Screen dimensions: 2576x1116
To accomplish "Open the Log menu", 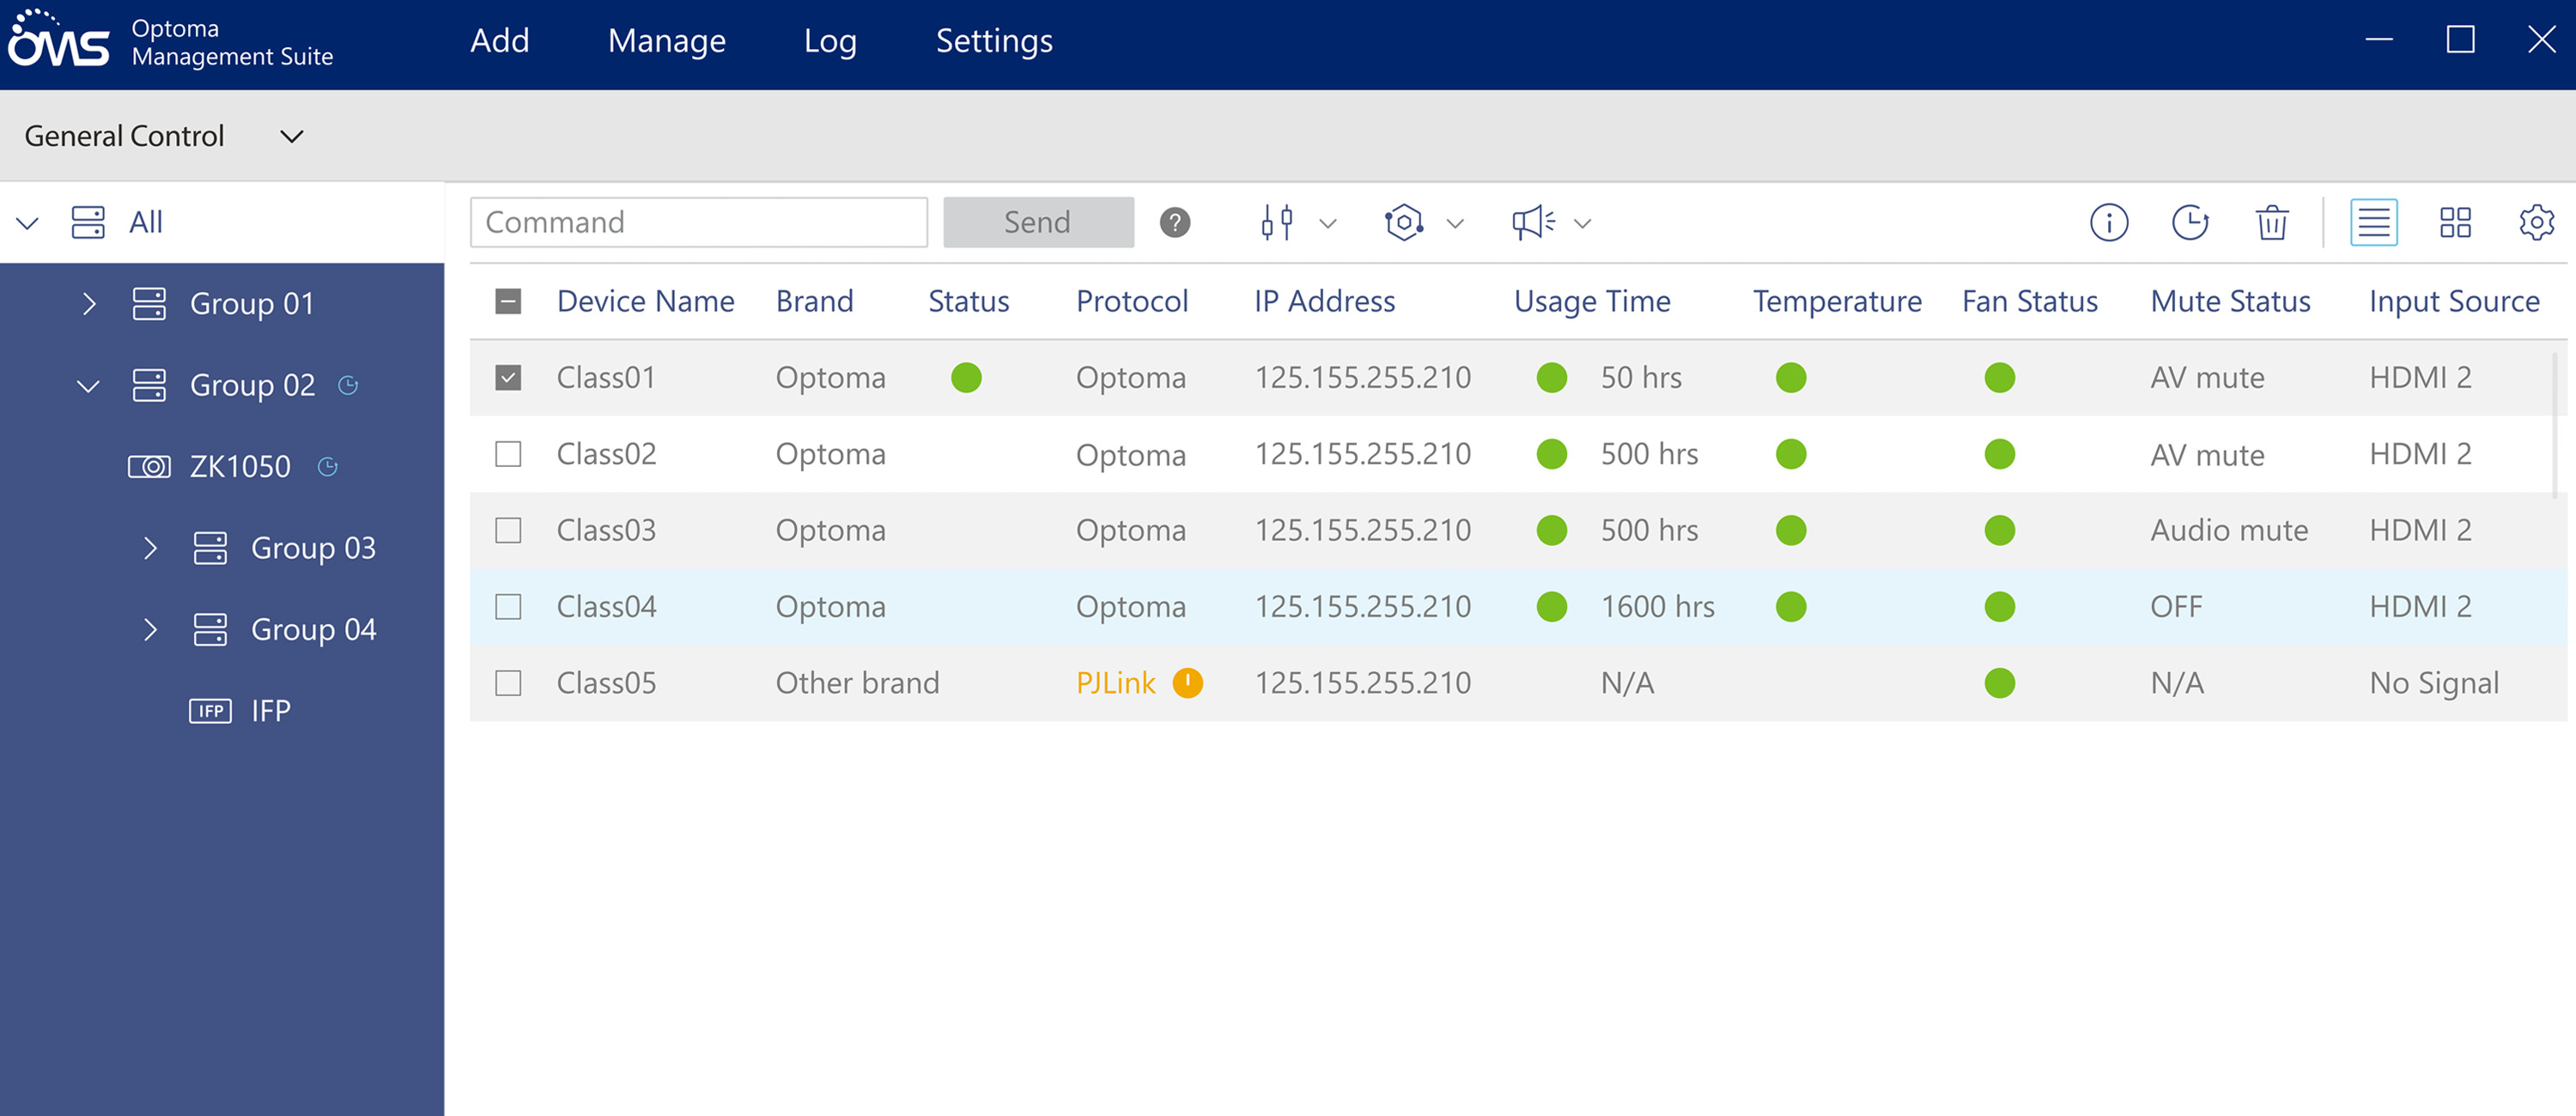I will (x=830, y=41).
